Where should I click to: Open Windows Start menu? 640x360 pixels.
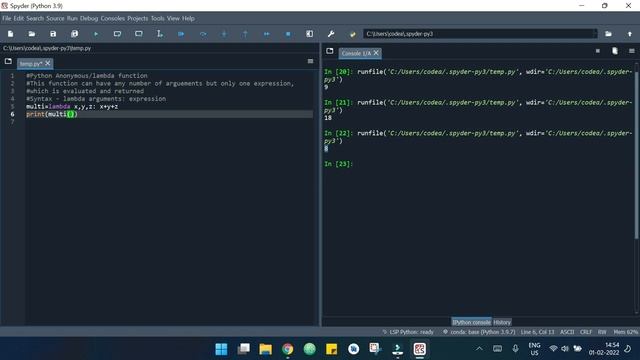221,349
